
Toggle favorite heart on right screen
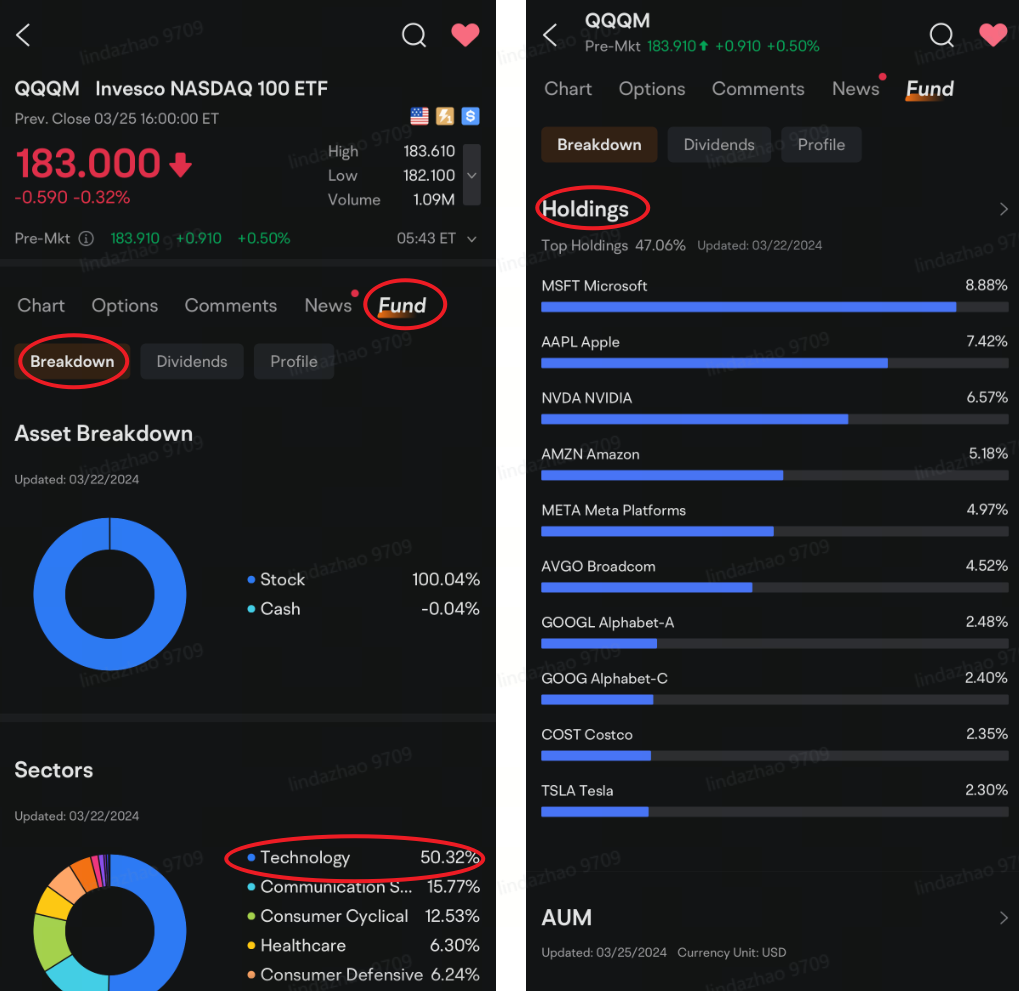(993, 35)
